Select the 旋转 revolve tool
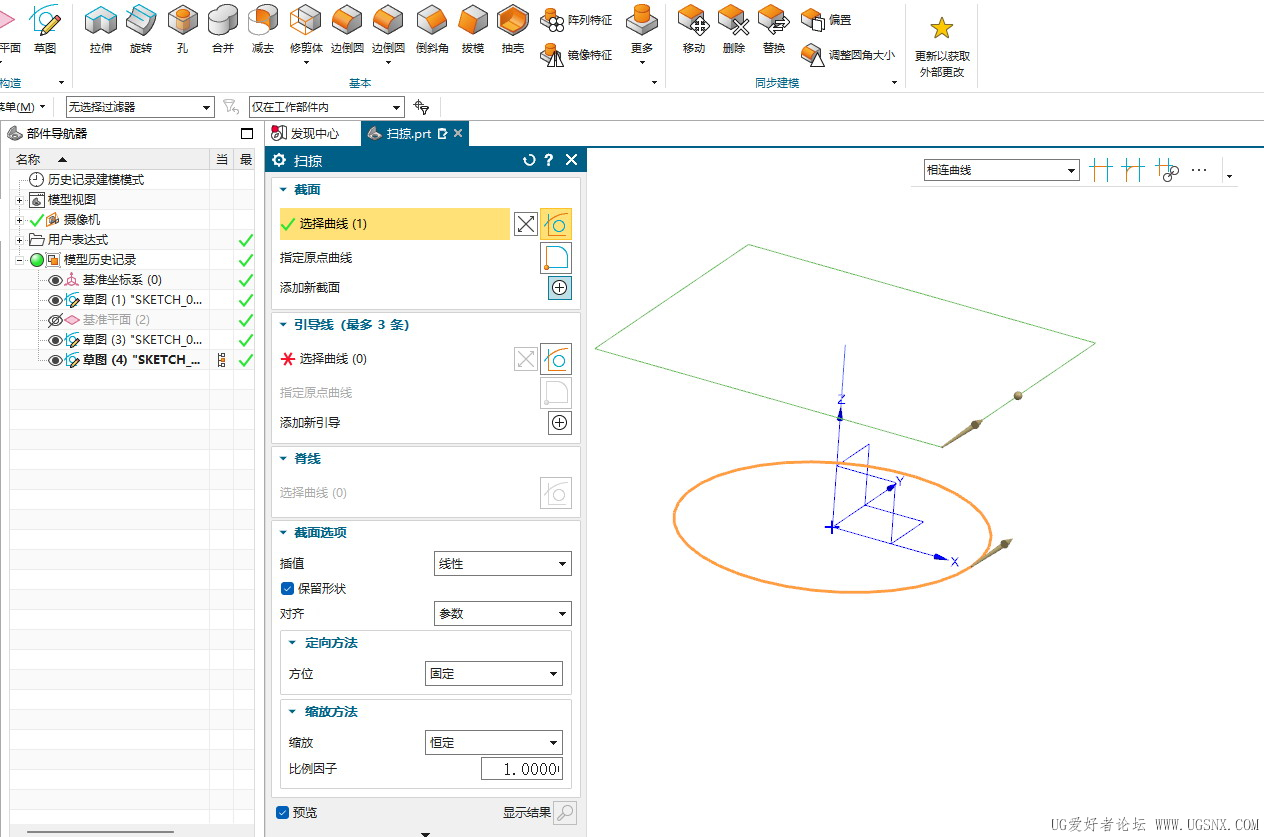Screen dimensions: 1264x837 [141, 28]
